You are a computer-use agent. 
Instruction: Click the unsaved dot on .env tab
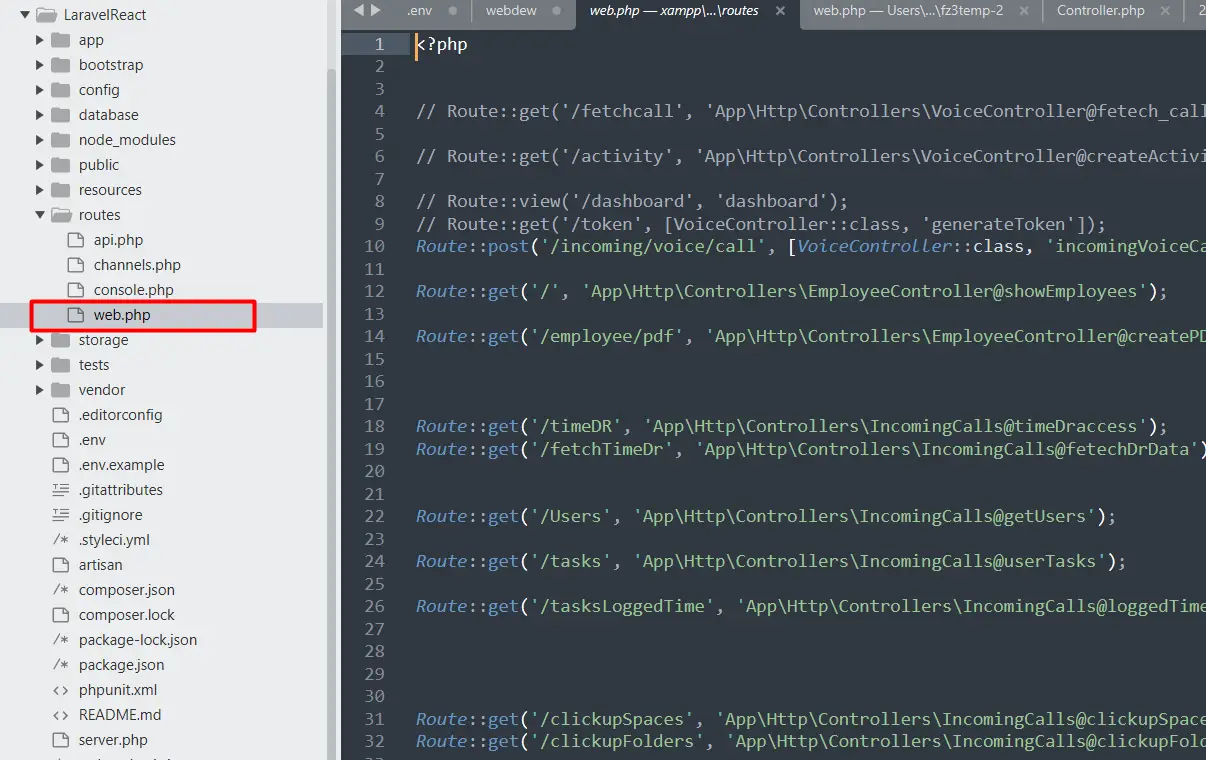tap(453, 11)
